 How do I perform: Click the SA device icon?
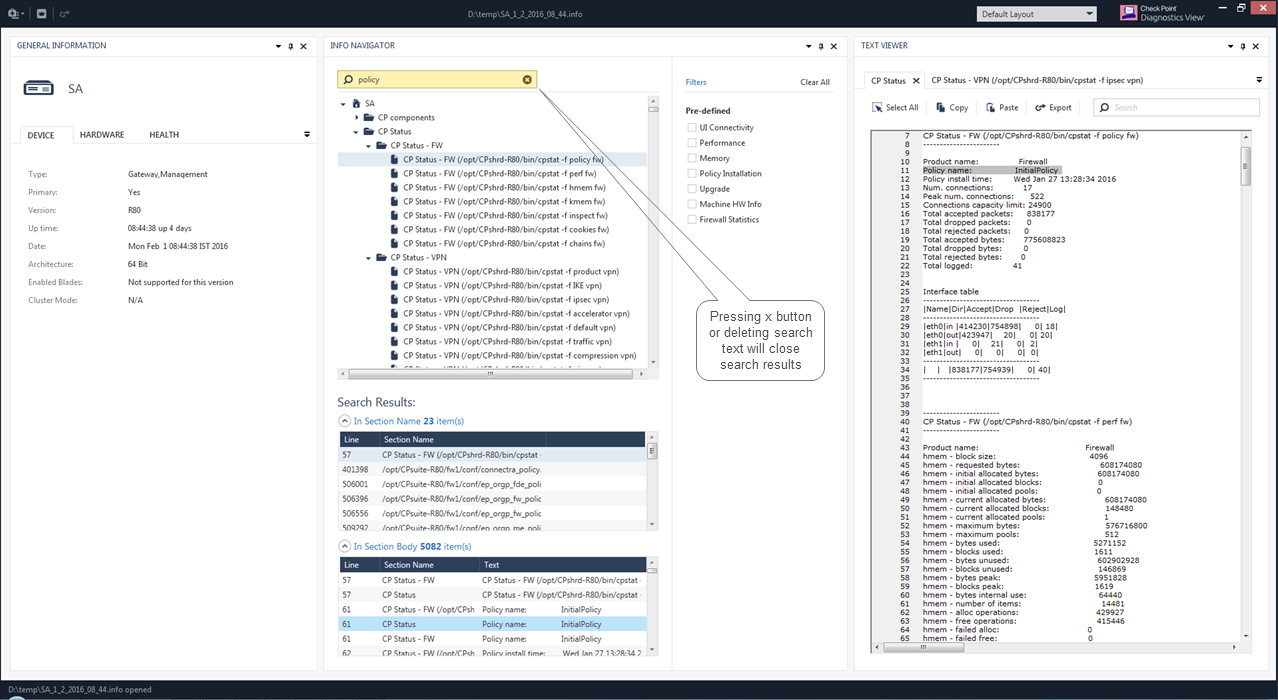38,89
